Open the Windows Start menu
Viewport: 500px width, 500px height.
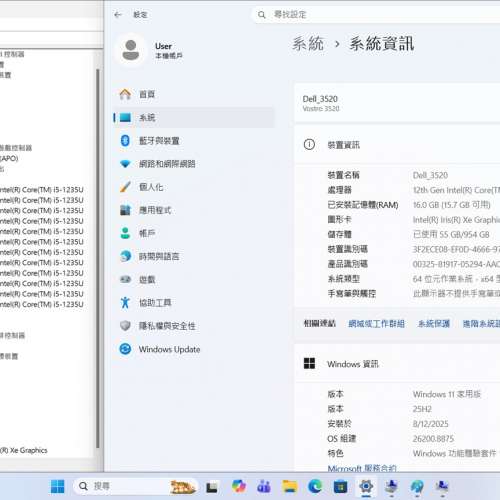(x=58, y=487)
